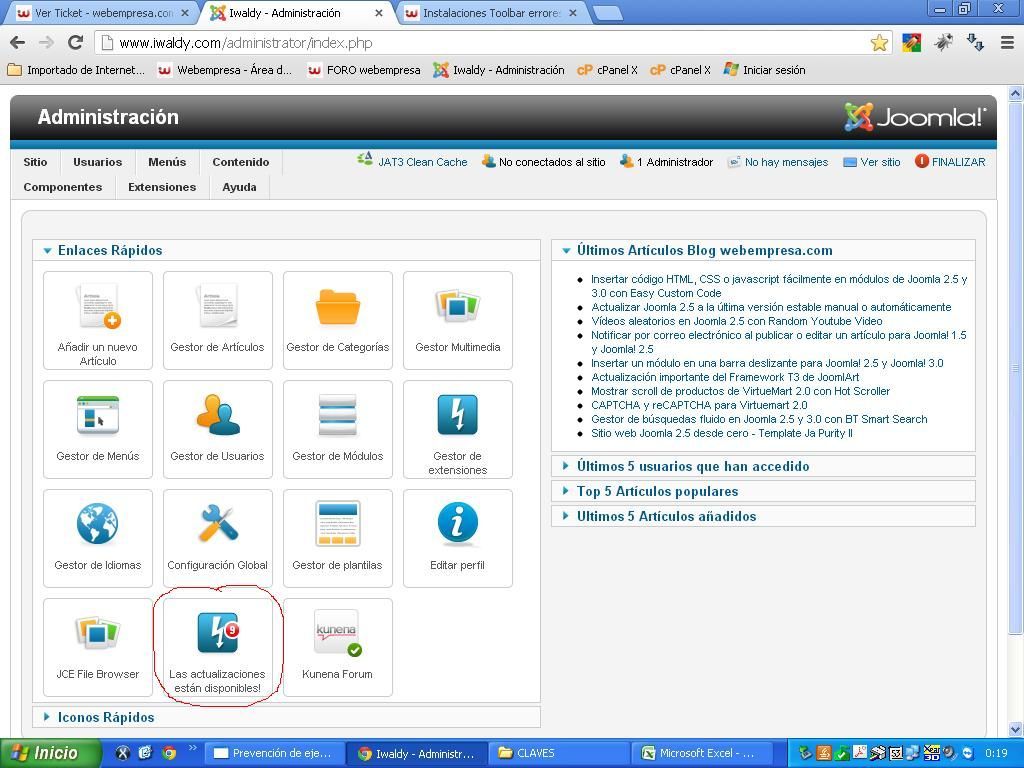Bookmark page with star icon
Viewport: 1024px width, 768px height.
[880, 43]
